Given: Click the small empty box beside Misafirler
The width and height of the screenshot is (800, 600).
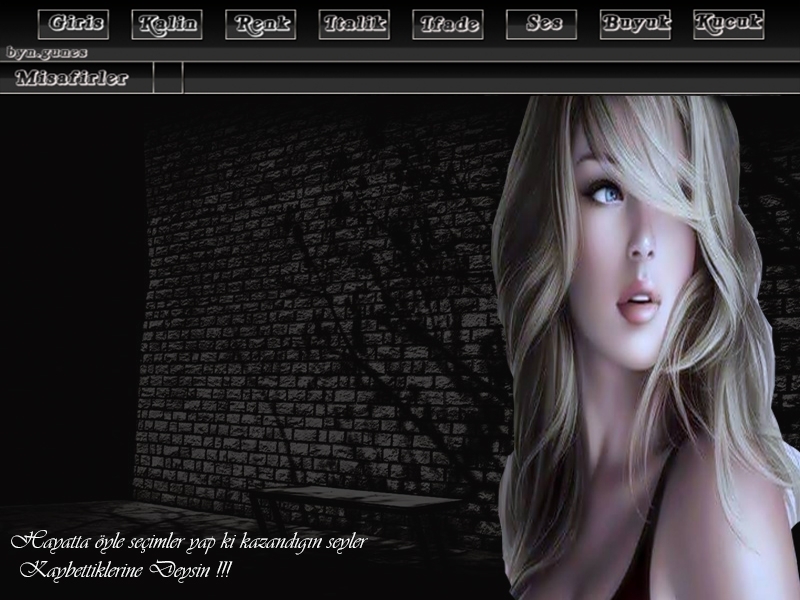Looking at the screenshot, I should click(x=168, y=78).
